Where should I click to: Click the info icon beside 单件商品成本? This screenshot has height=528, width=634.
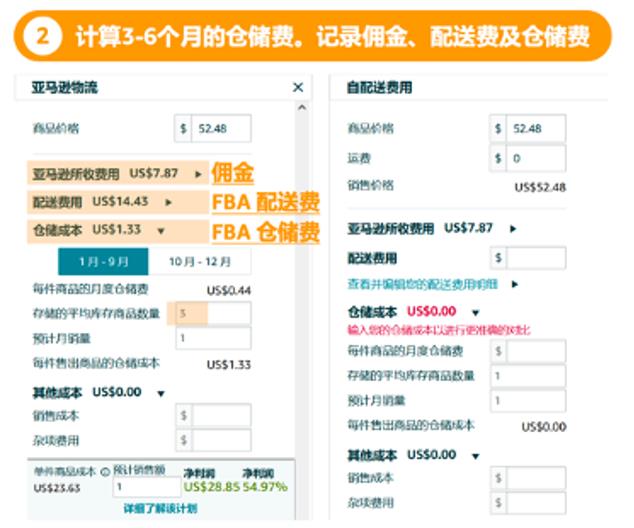pos(105,471)
